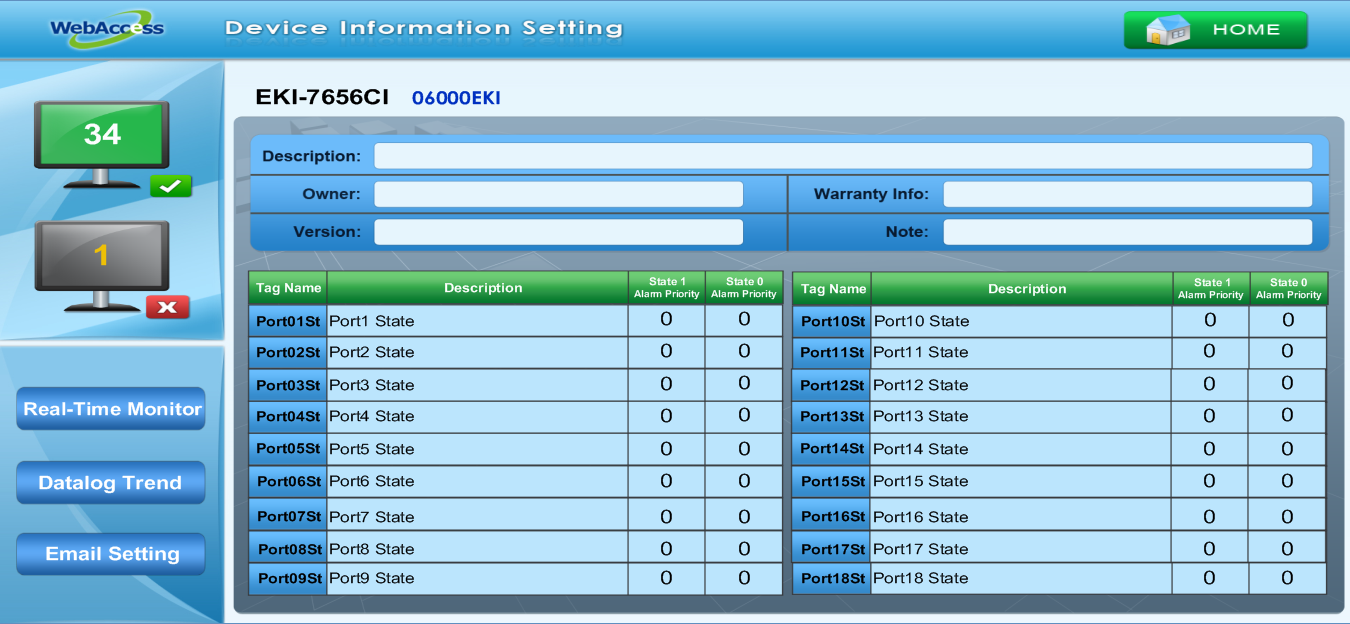Viewport: 1350px width, 624px height.
Task: Click the Port14 State description
Action: 1021,449
